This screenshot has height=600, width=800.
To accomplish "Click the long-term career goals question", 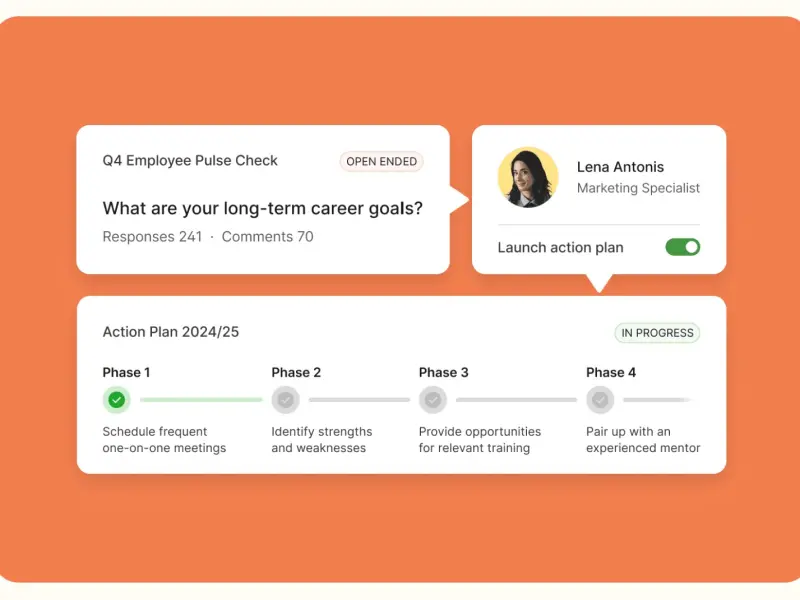I will click(262, 208).
